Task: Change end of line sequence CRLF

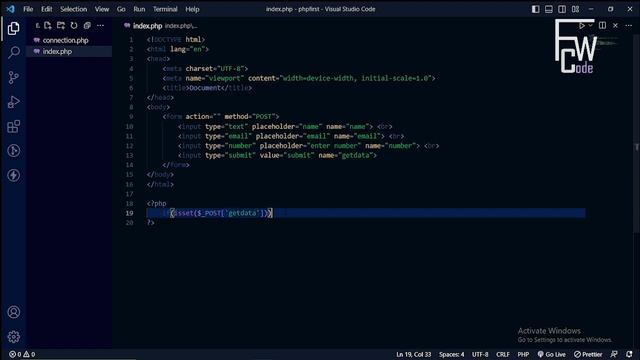Action: pos(502,354)
